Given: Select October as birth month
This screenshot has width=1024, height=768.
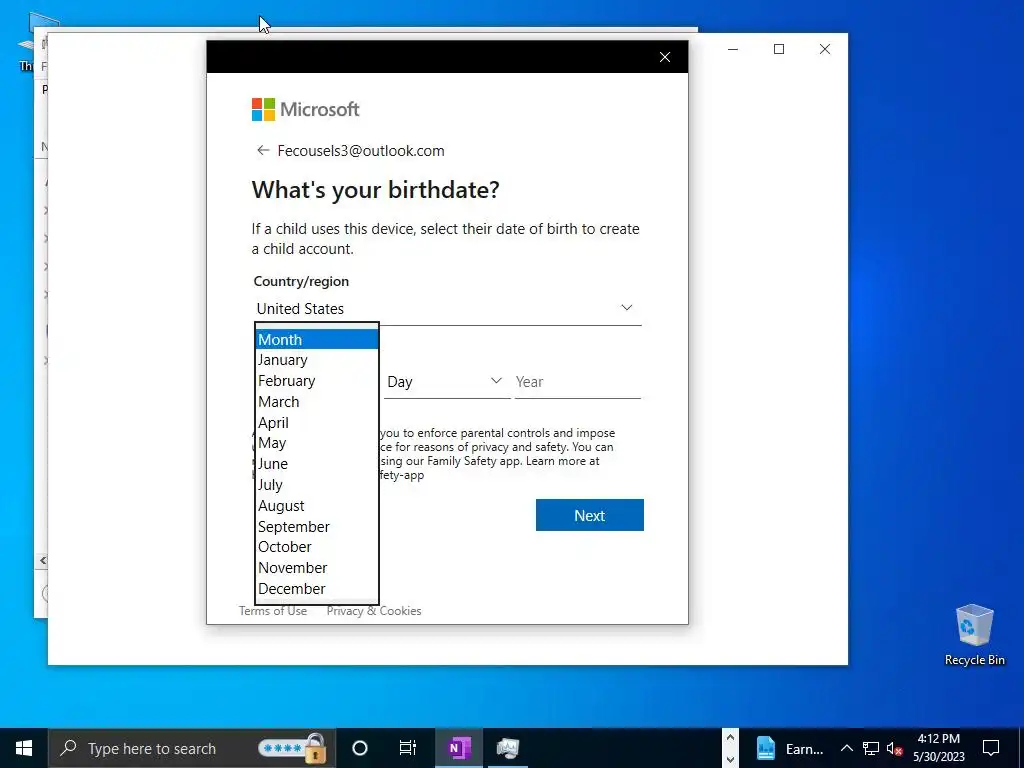Looking at the screenshot, I should (x=317, y=547).
